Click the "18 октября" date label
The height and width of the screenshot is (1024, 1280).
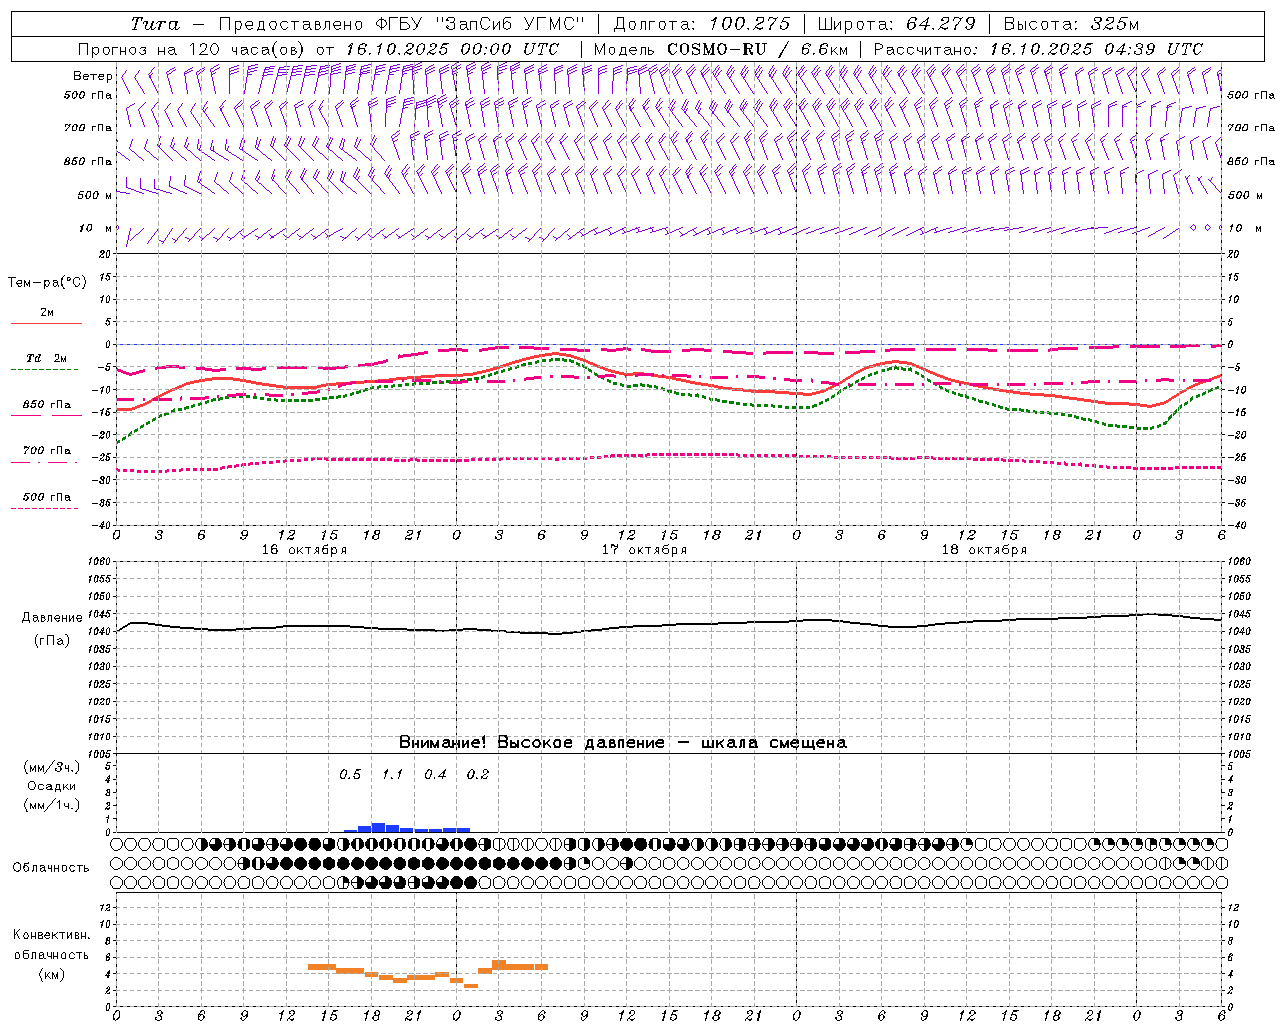pyautogui.click(x=984, y=550)
